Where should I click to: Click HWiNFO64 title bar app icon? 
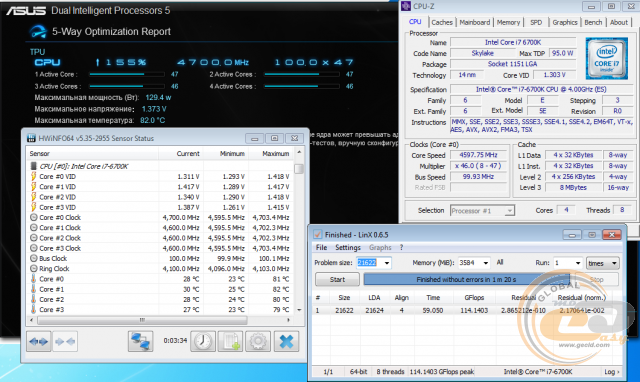pos(31,138)
